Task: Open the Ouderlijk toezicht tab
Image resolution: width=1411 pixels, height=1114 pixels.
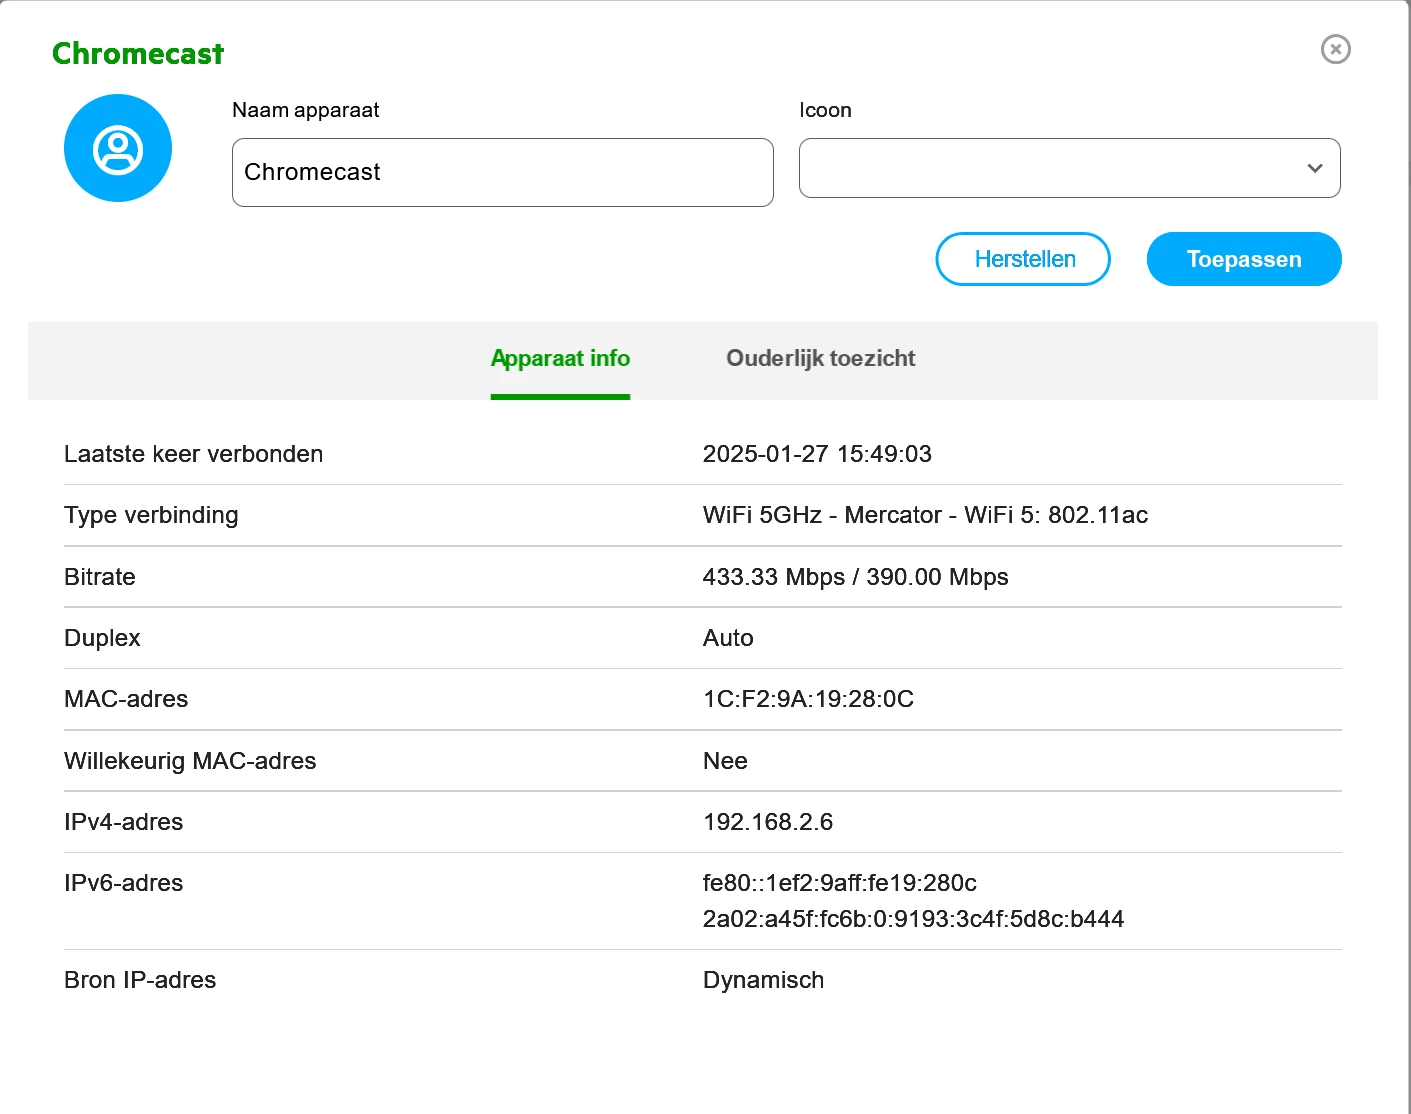Action: tap(821, 358)
